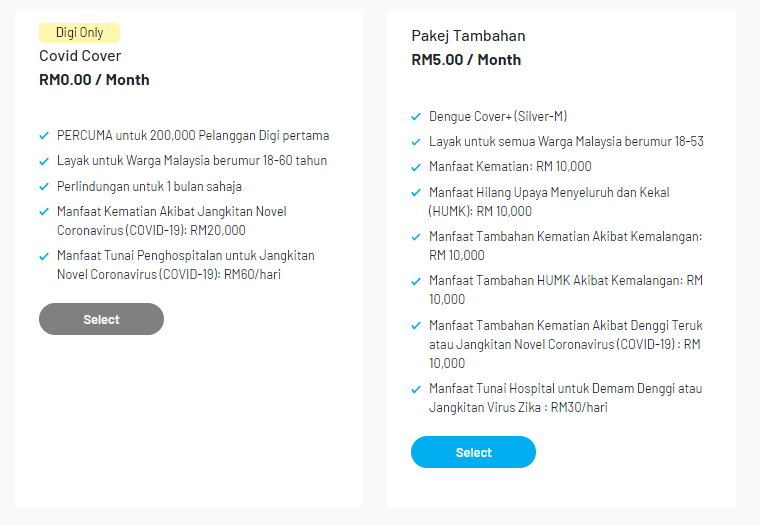760x525 pixels.
Task: Click checkmark beside PERCUMA untuk 200,000 Pelanggan
Action: (44, 135)
